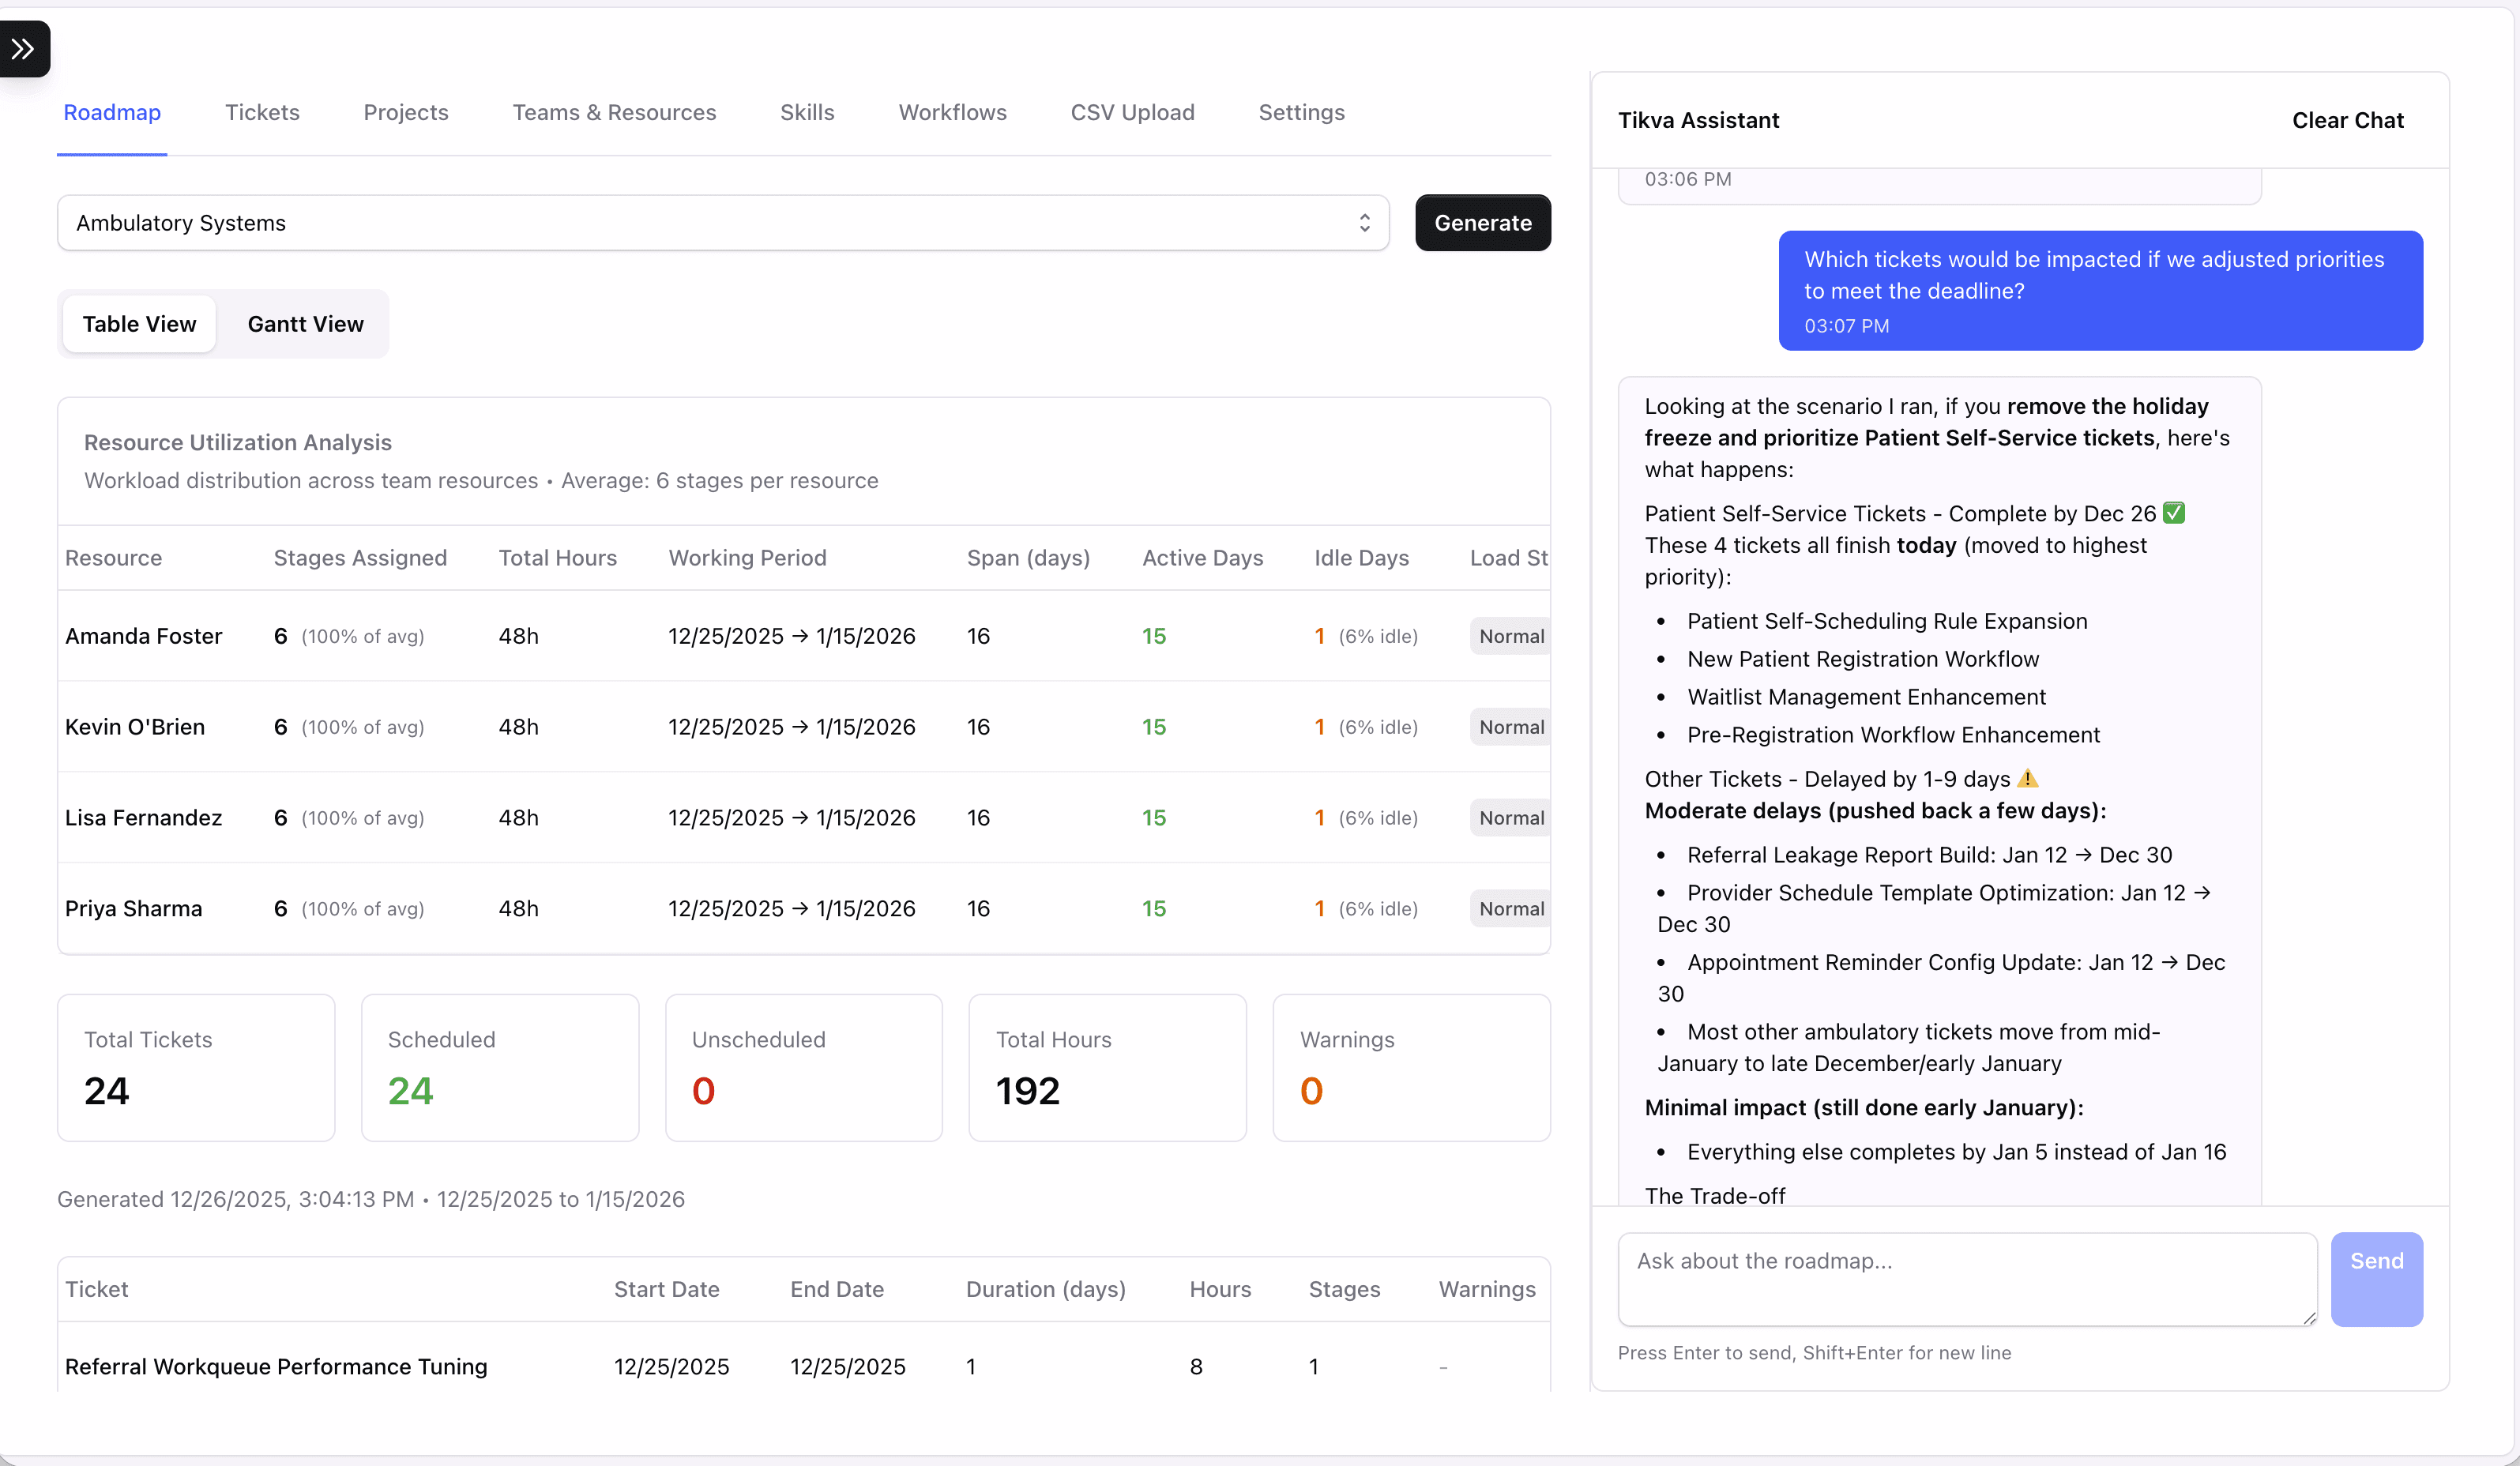The width and height of the screenshot is (2520, 1466).
Task: Switch to the Settings tab
Action: pos(1301,112)
